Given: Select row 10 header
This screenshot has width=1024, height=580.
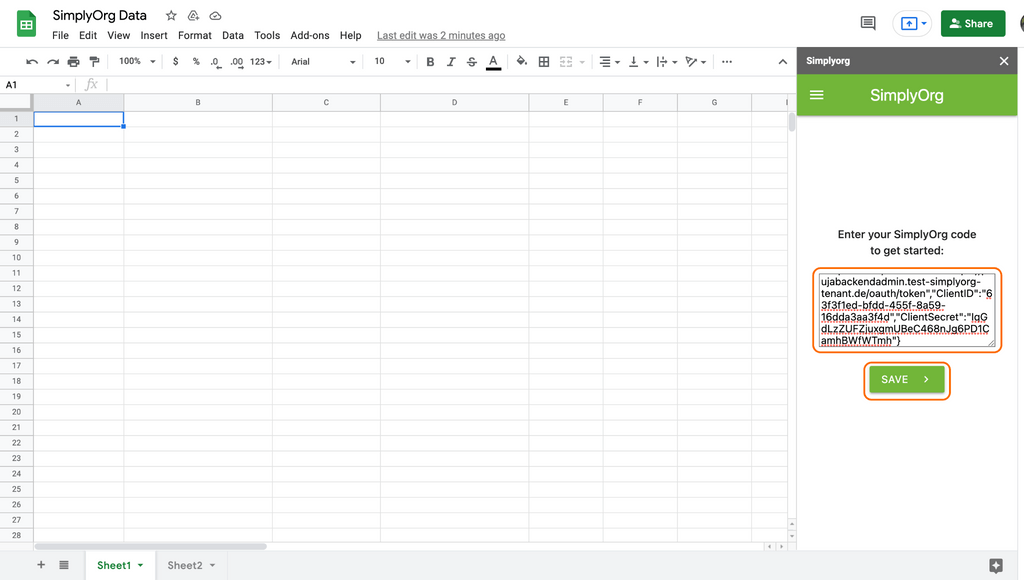Looking at the screenshot, I should (16, 257).
